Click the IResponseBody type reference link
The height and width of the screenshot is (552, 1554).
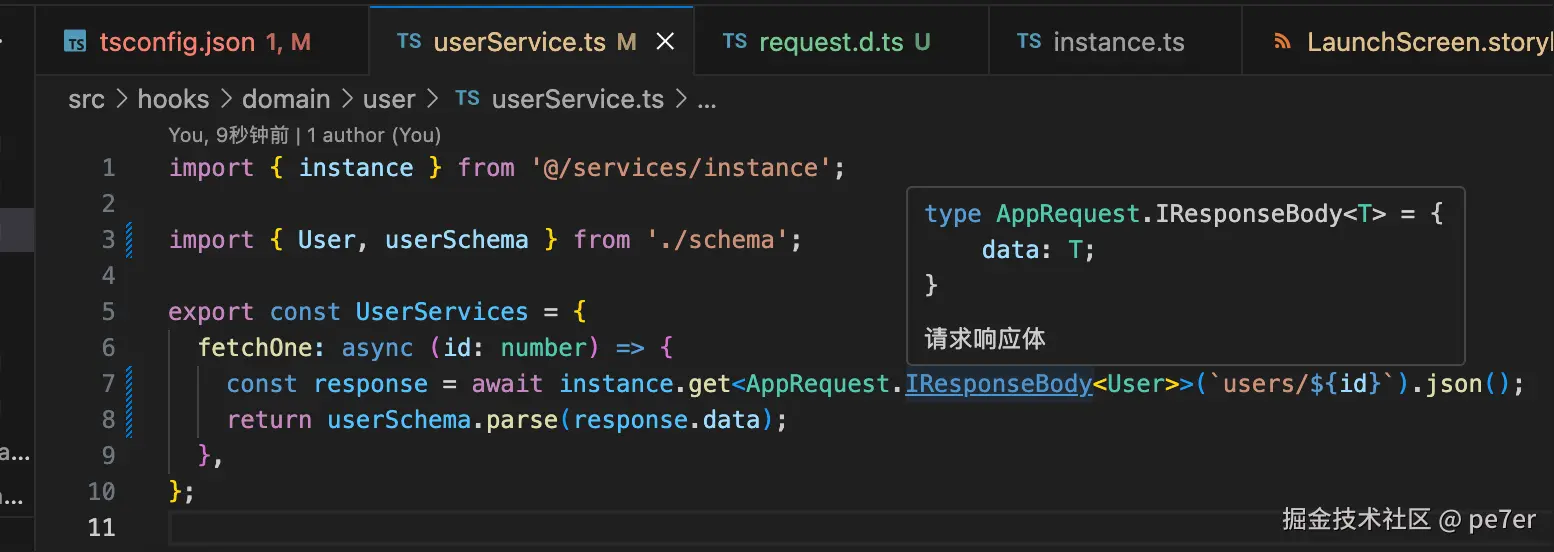point(998,384)
